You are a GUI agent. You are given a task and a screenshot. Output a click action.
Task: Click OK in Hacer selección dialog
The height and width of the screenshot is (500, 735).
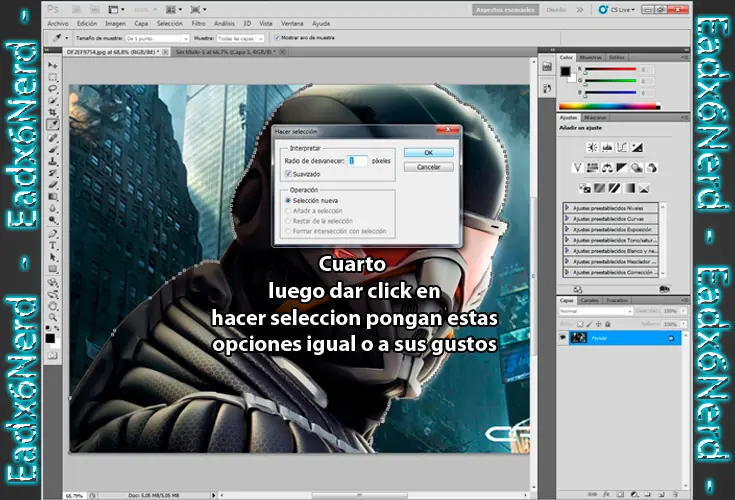[x=428, y=153]
